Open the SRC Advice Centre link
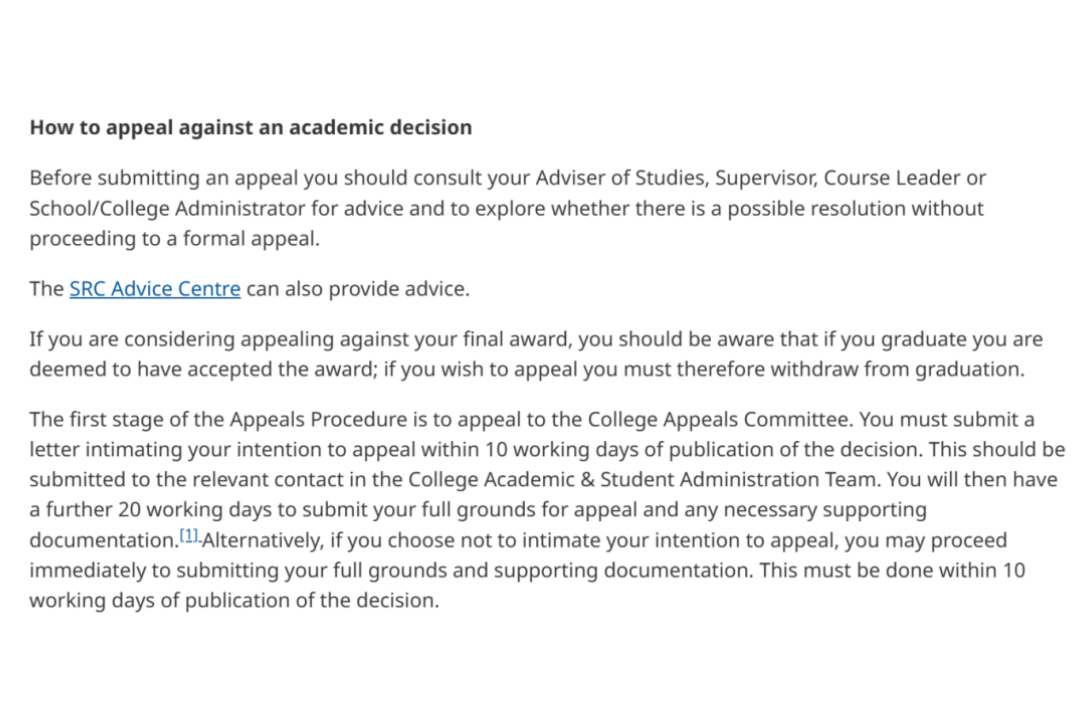 [155, 289]
